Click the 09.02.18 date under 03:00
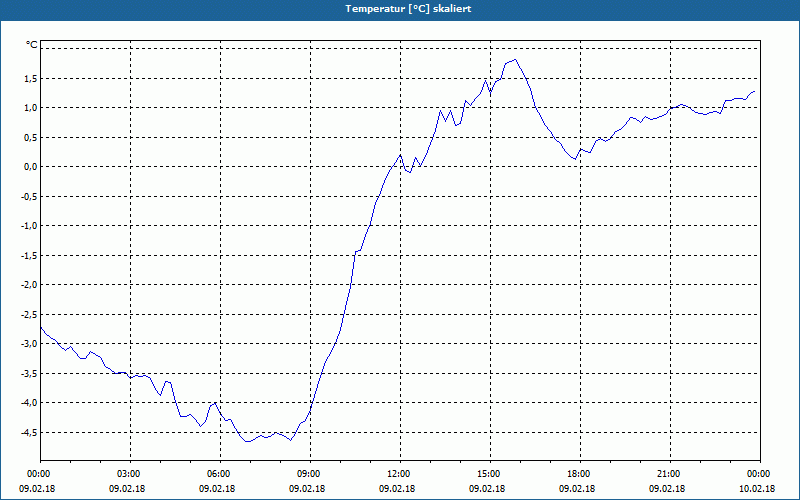The width and height of the screenshot is (800, 500). point(127,489)
